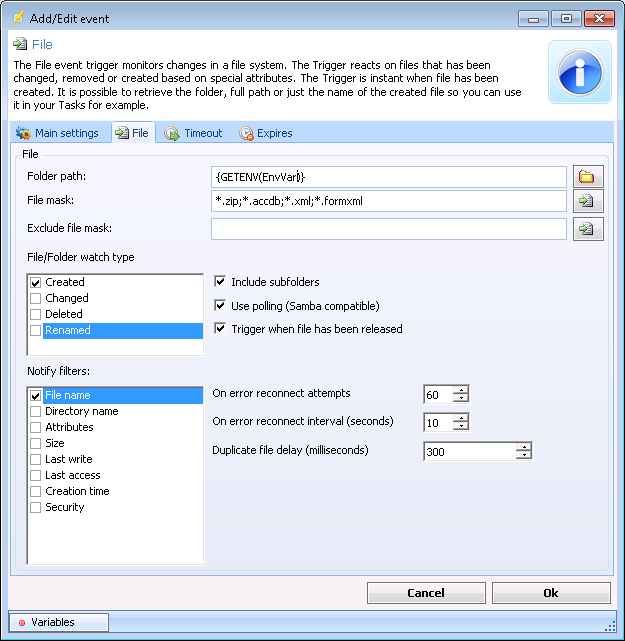
Task: Enable the Changed watch type checkbox
Action: coord(36,299)
